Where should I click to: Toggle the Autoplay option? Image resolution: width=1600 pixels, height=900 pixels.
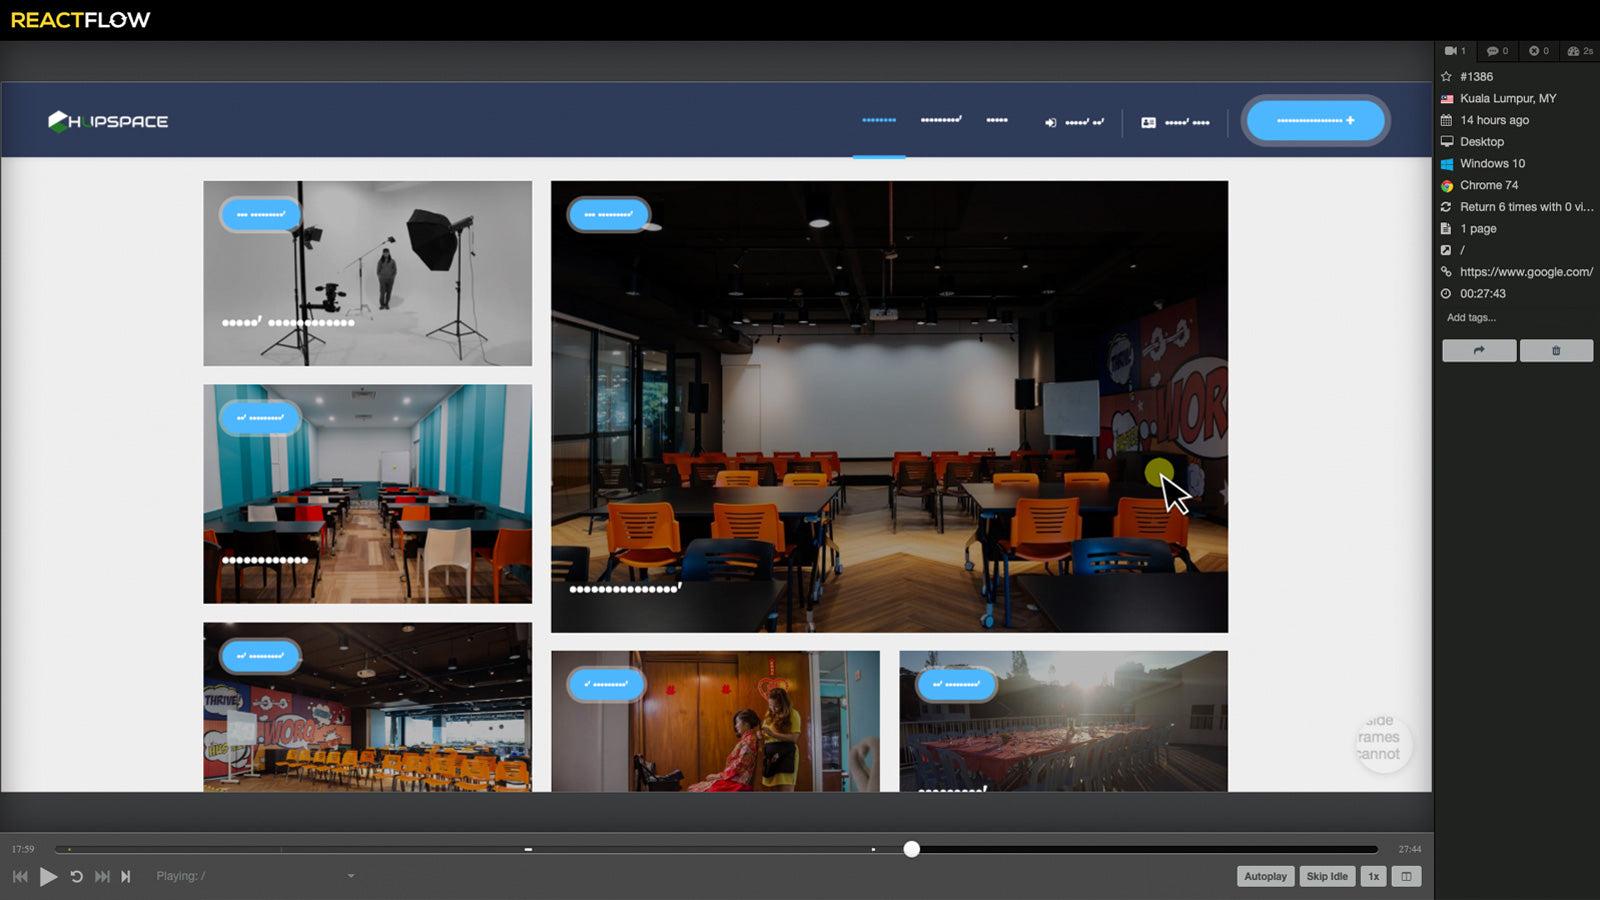[x=1265, y=876]
